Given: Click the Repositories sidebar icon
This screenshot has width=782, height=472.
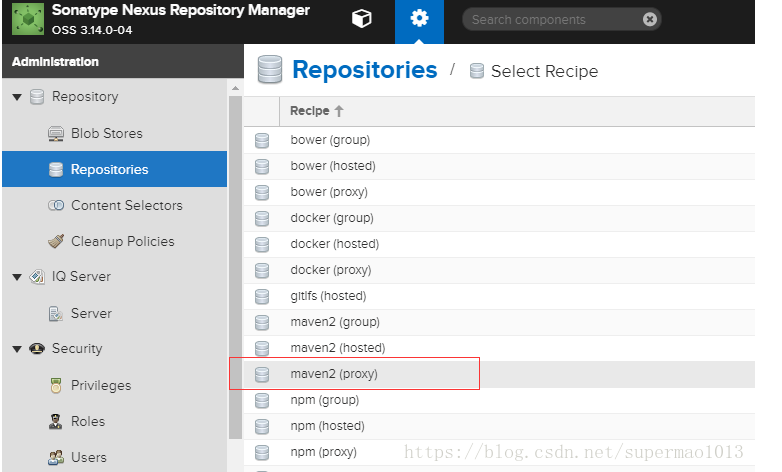Looking at the screenshot, I should (56, 170).
